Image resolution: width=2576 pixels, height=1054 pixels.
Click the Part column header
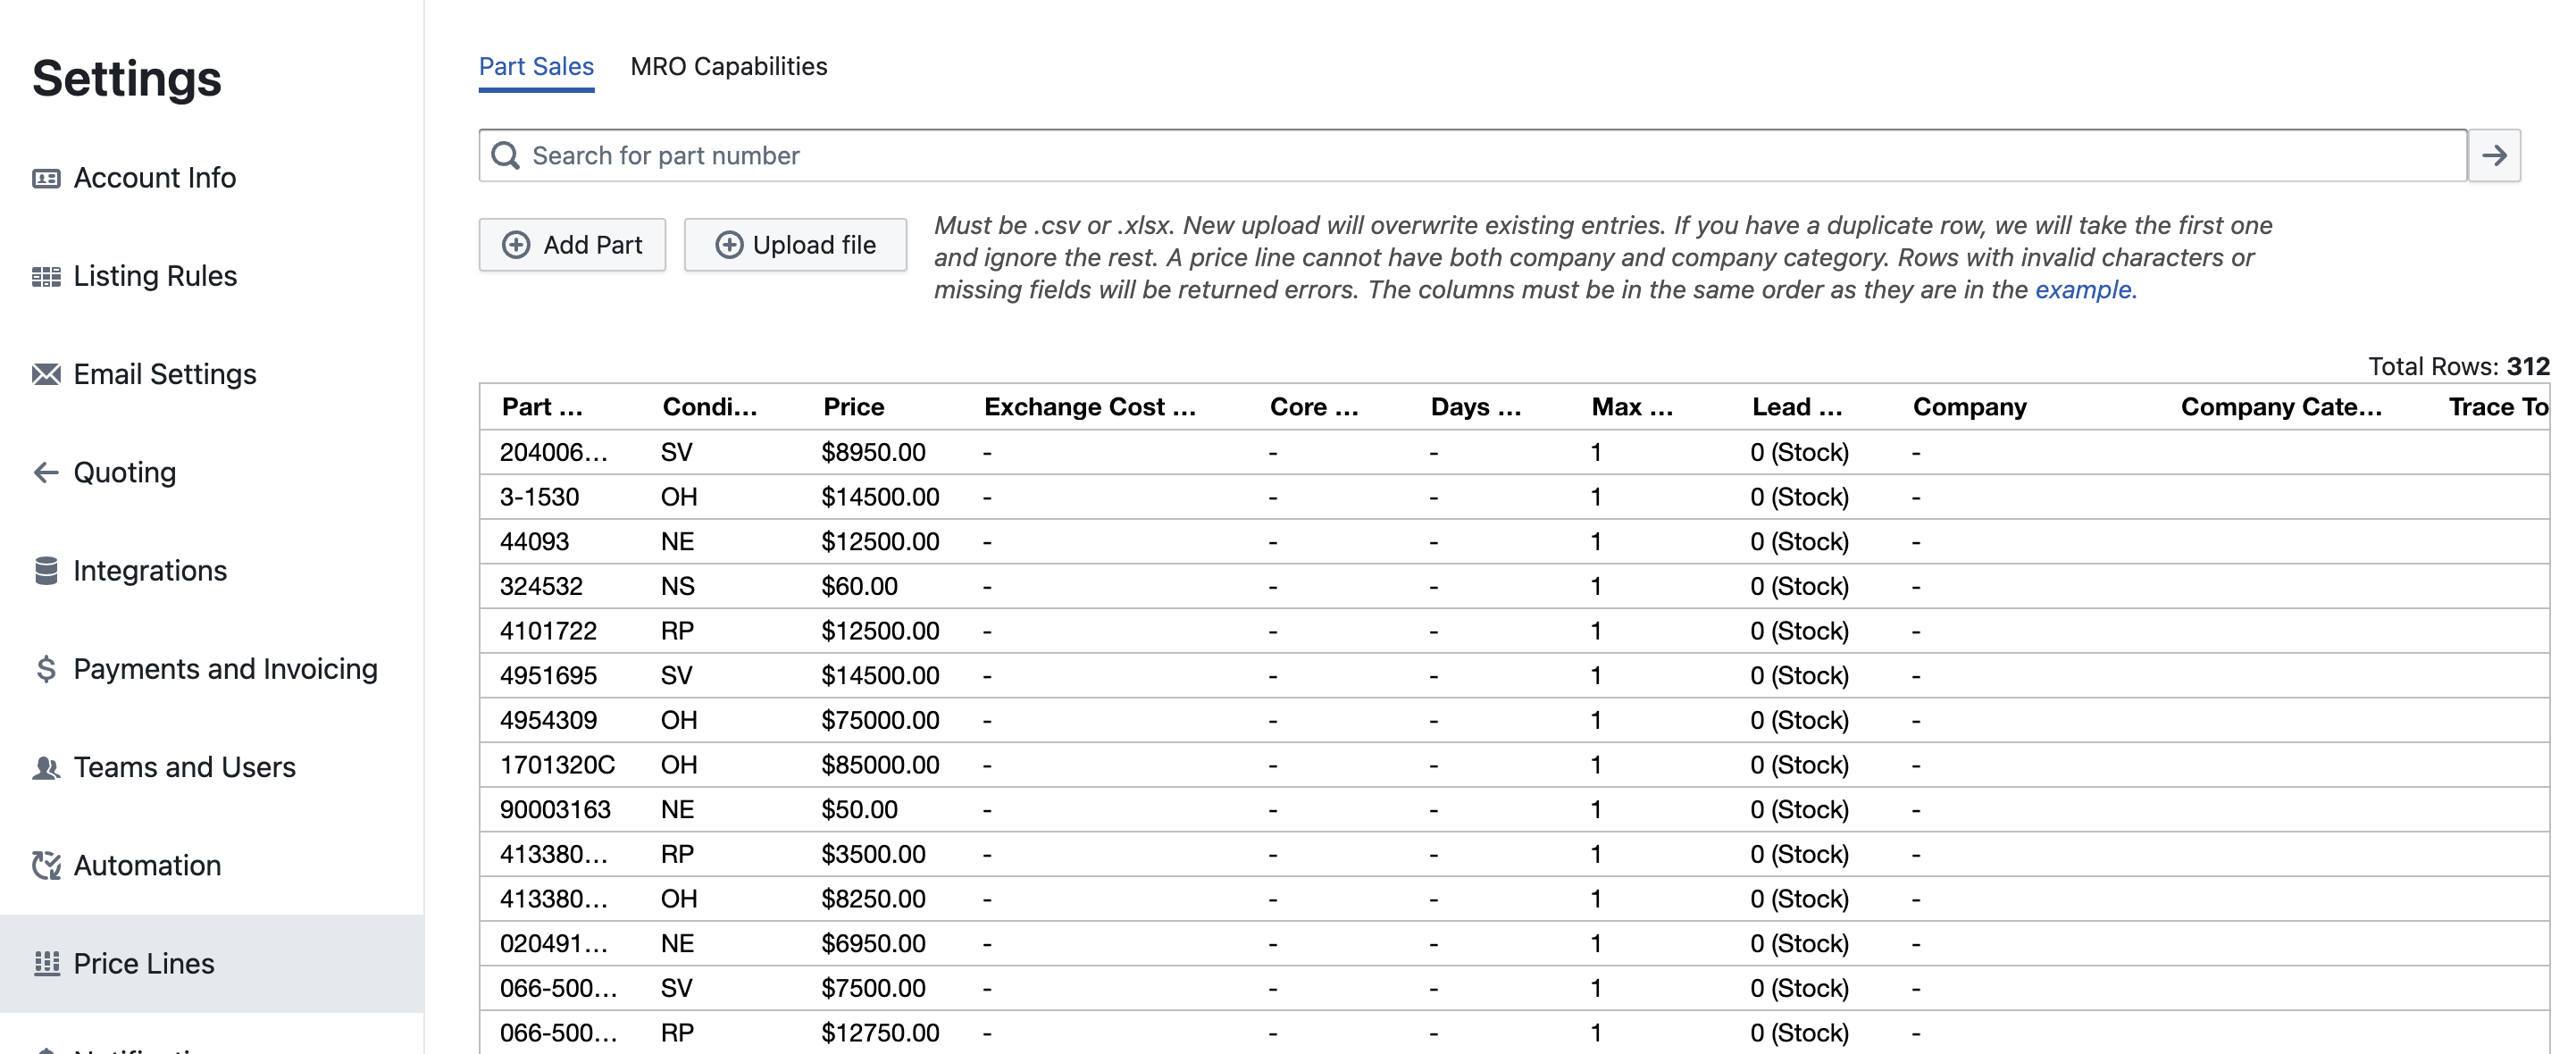pyautogui.click(x=541, y=407)
